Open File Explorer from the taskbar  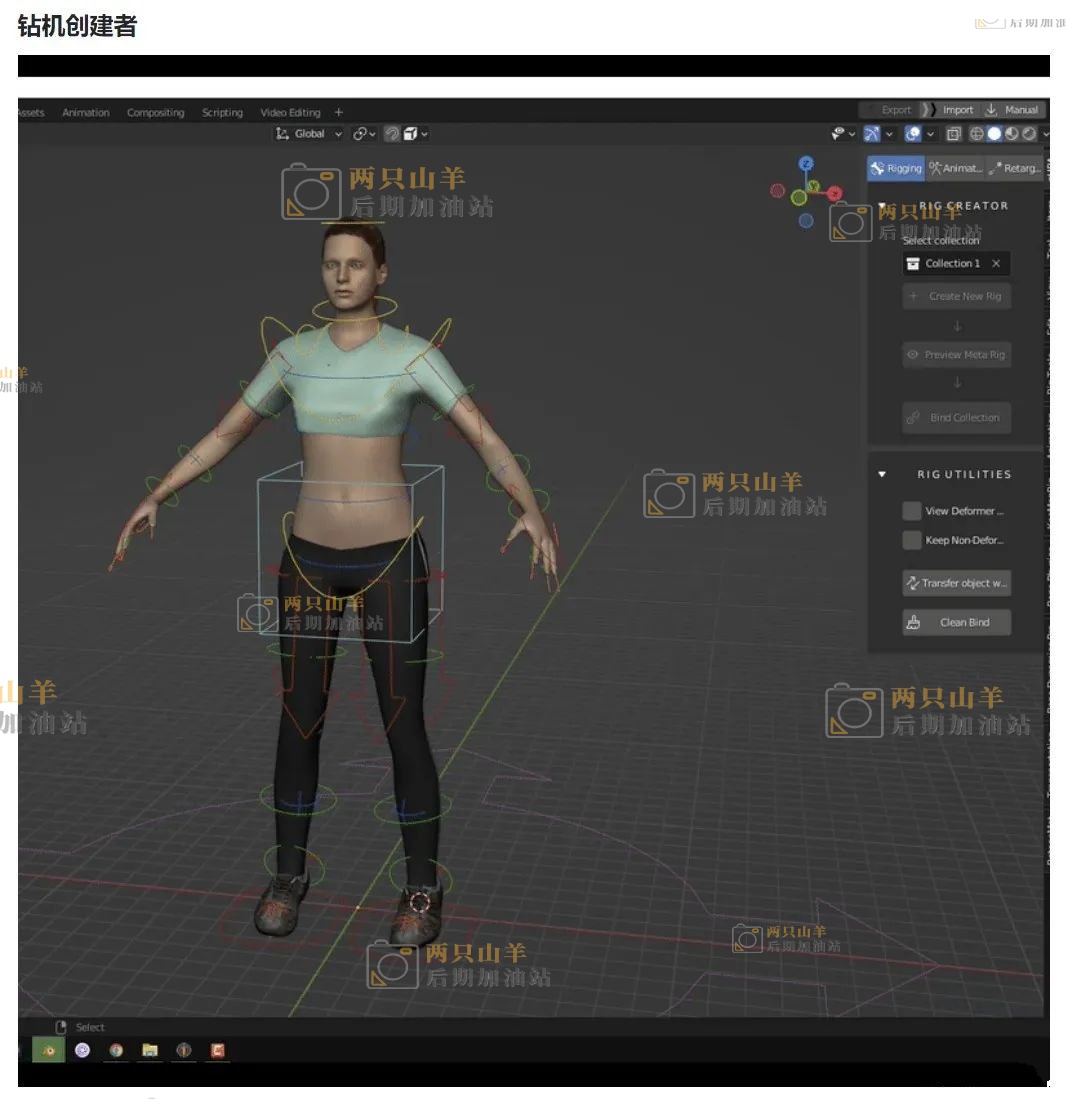(150, 1050)
